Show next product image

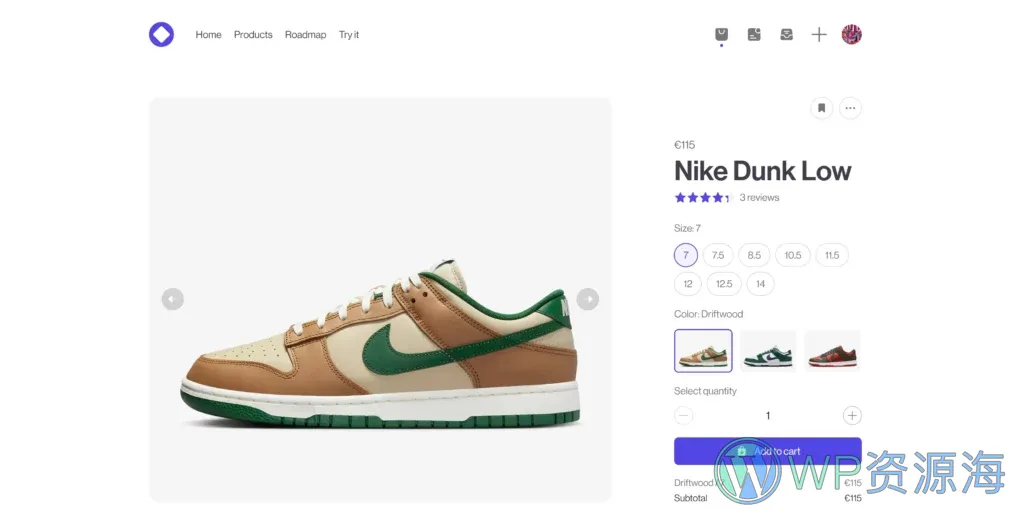[x=588, y=299]
